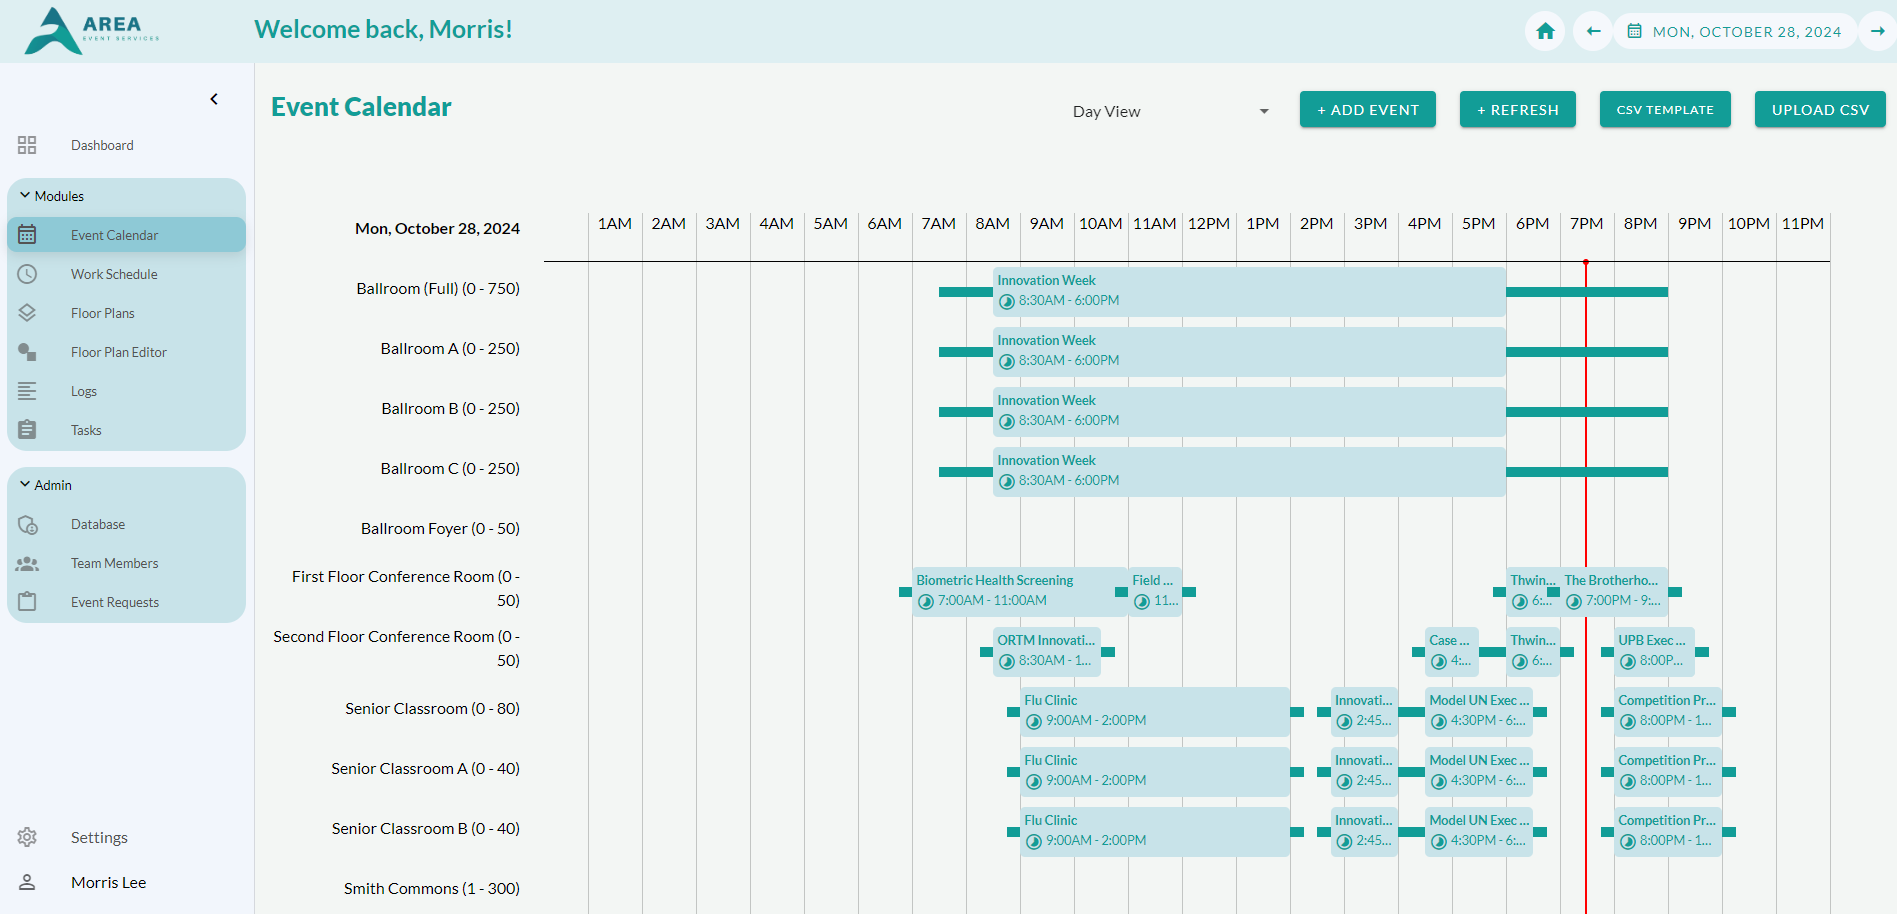The image size is (1897, 914).
Task: Open Logs from the sidebar menu
Action: click(x=84, y=391)
